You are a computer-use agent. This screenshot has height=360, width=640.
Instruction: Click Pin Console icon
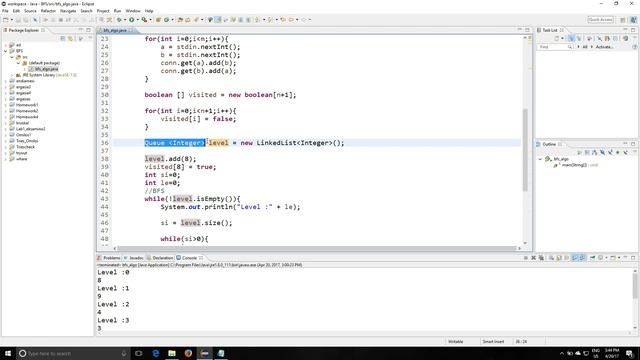[x=592, y=258]
